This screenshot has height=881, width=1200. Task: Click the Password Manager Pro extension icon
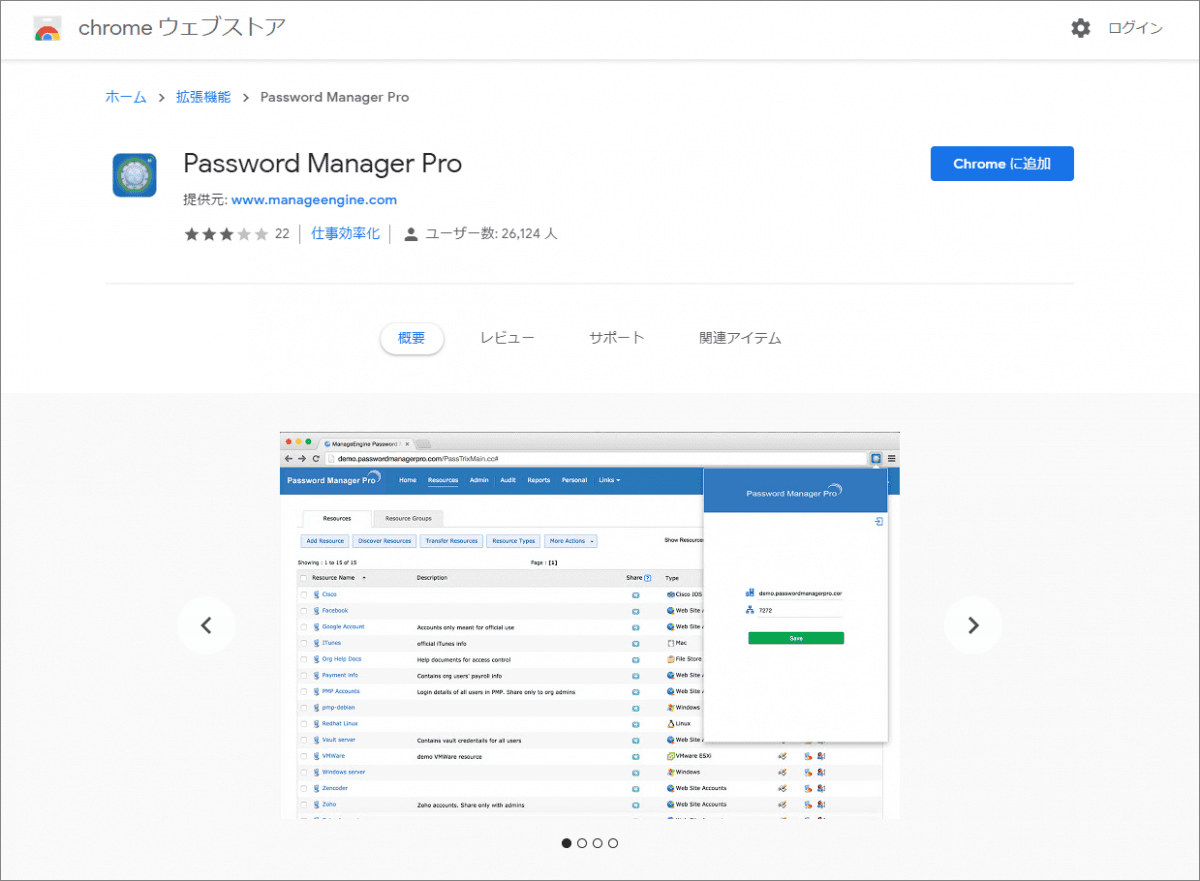(x=134, y=175)
